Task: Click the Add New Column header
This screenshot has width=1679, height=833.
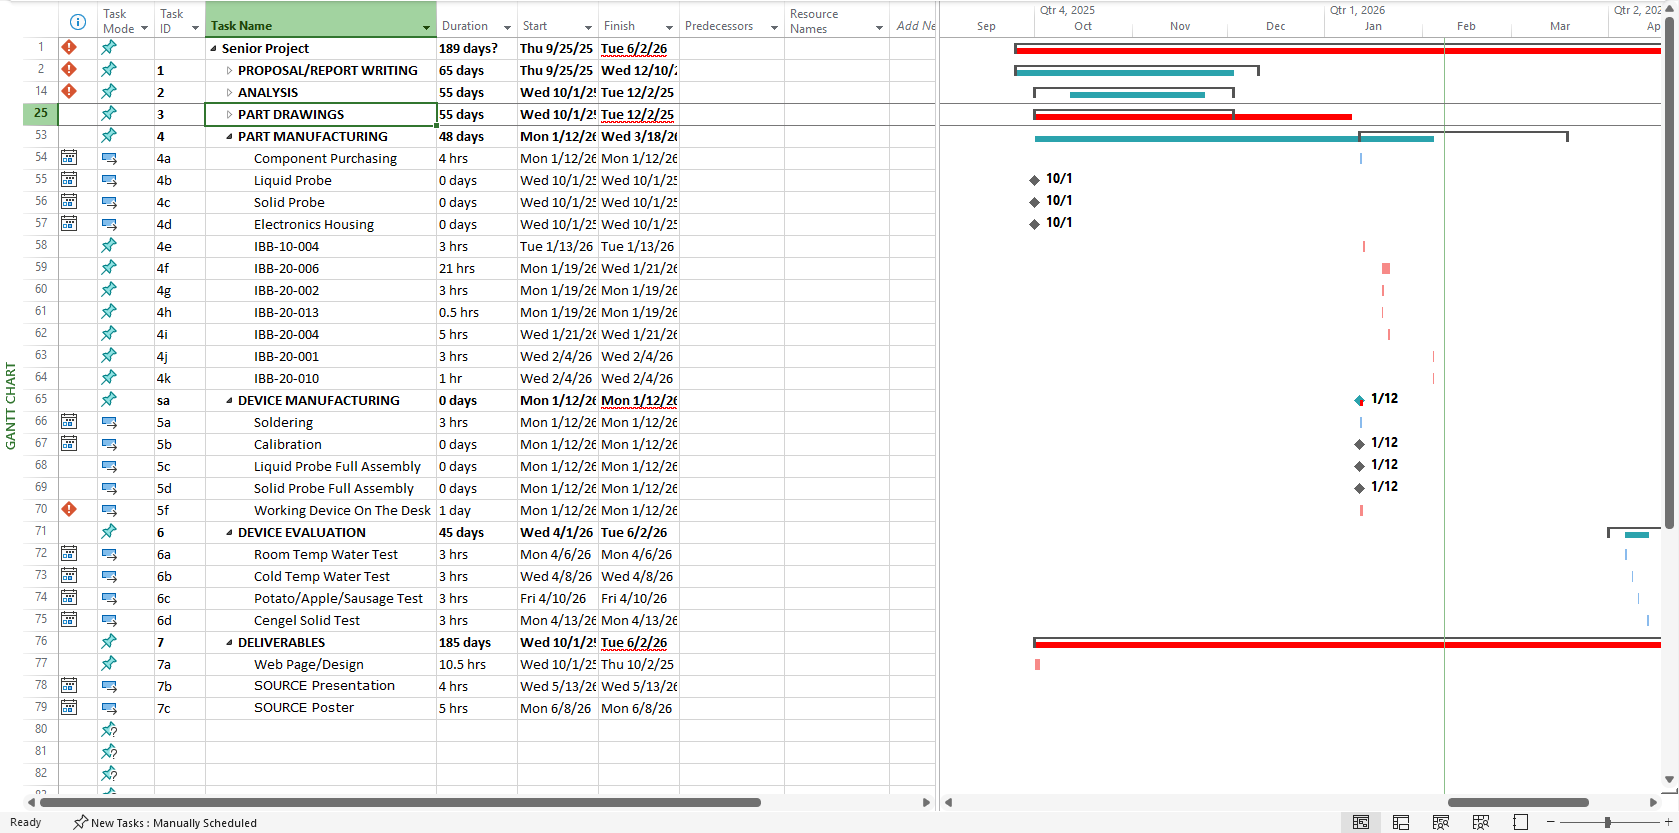Action: point(914,26)
